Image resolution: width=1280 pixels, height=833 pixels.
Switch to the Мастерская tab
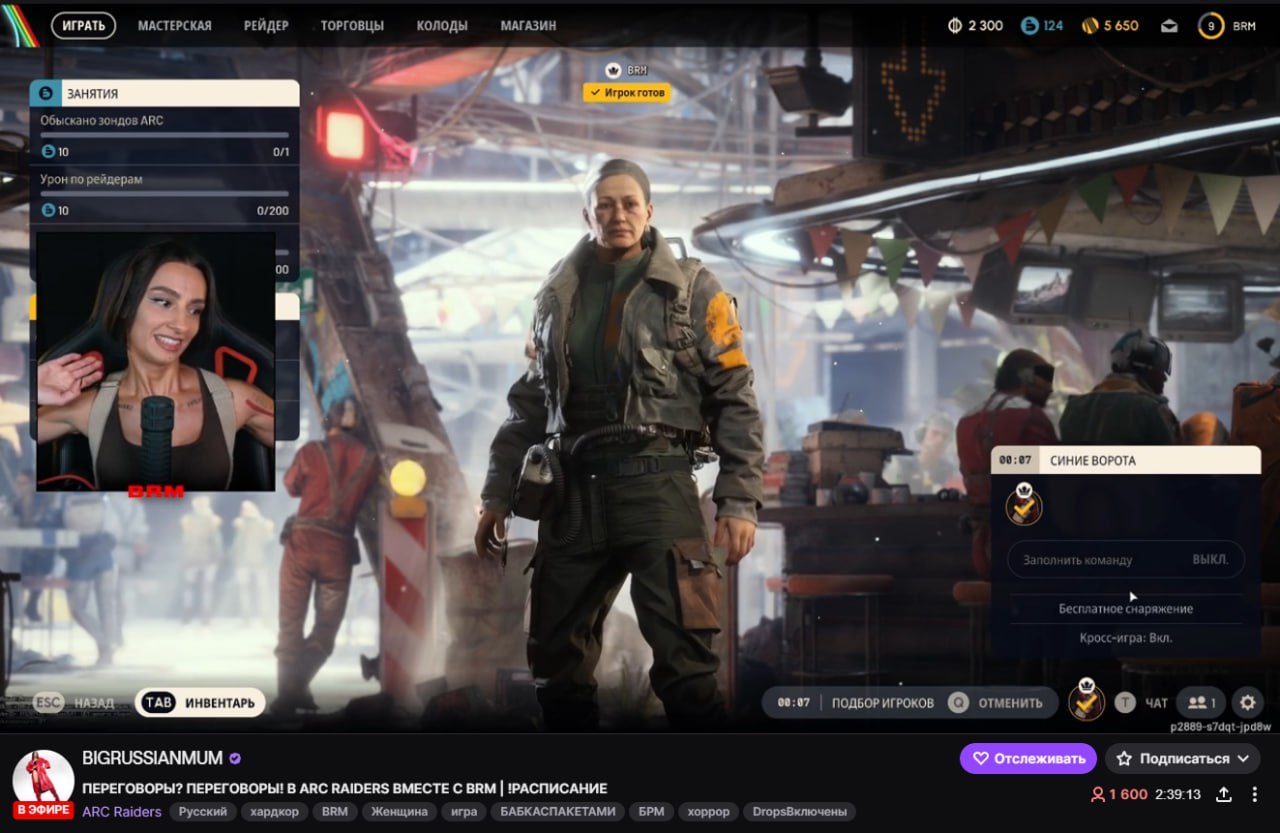(x=174, y=26)
